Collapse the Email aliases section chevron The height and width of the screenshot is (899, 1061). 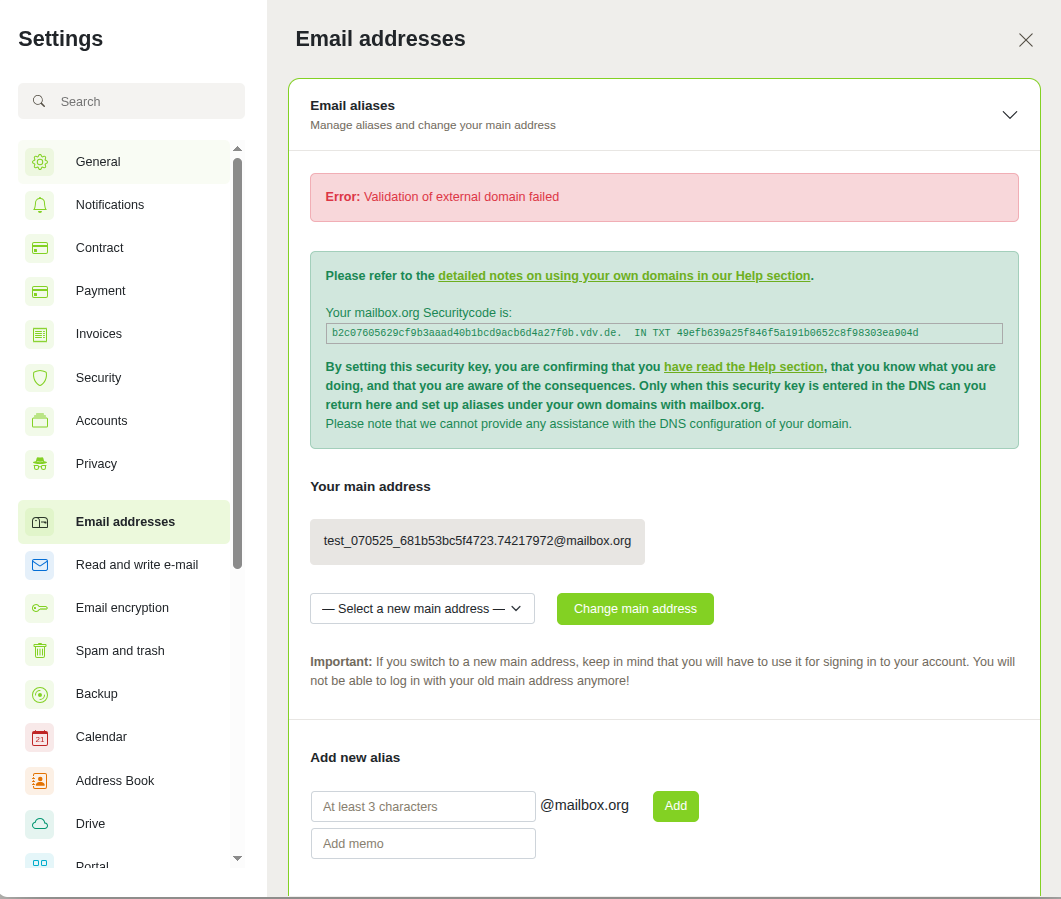1009,115
